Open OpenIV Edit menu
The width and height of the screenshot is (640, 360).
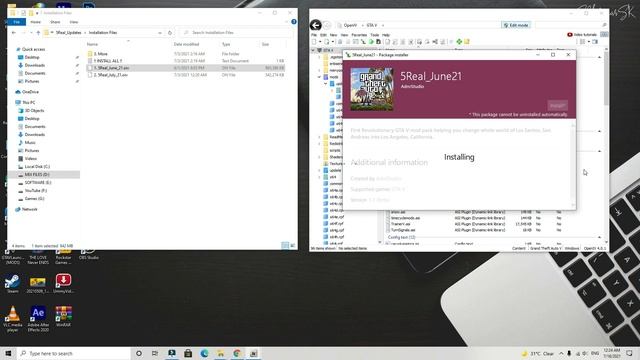[323, 35]
